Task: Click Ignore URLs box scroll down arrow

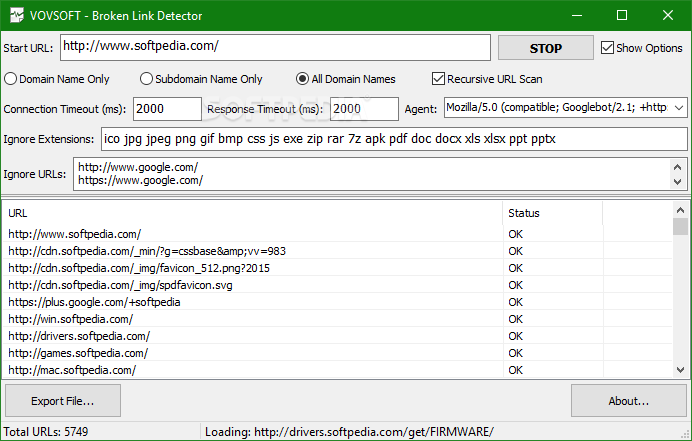Action: click(x=678, y=181)
